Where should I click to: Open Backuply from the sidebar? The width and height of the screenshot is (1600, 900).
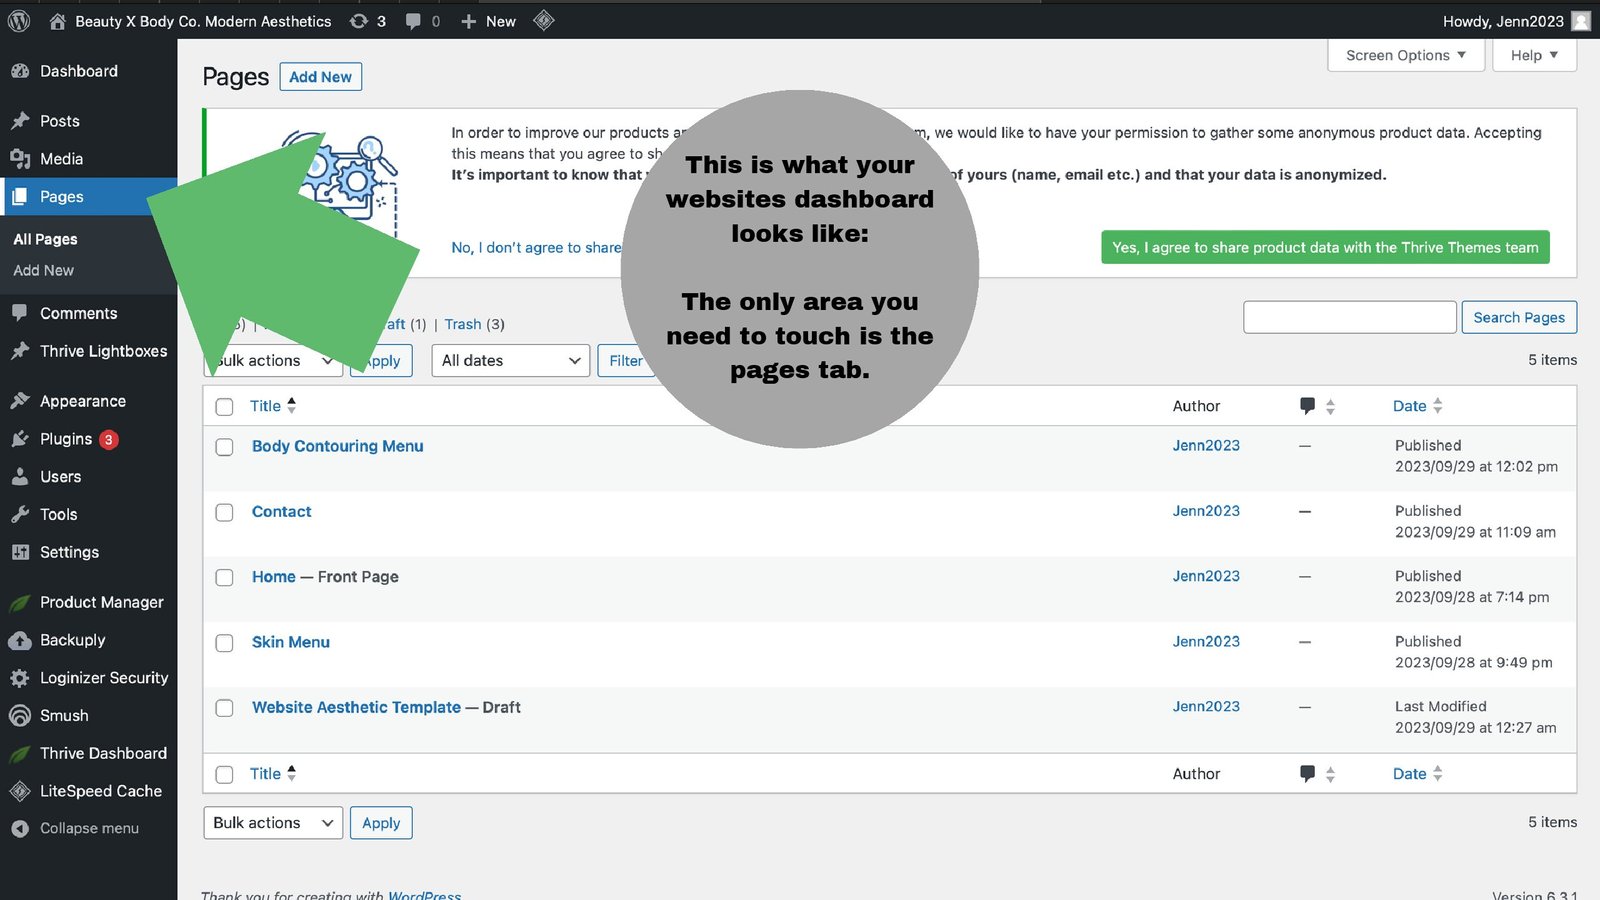(72, 640)
